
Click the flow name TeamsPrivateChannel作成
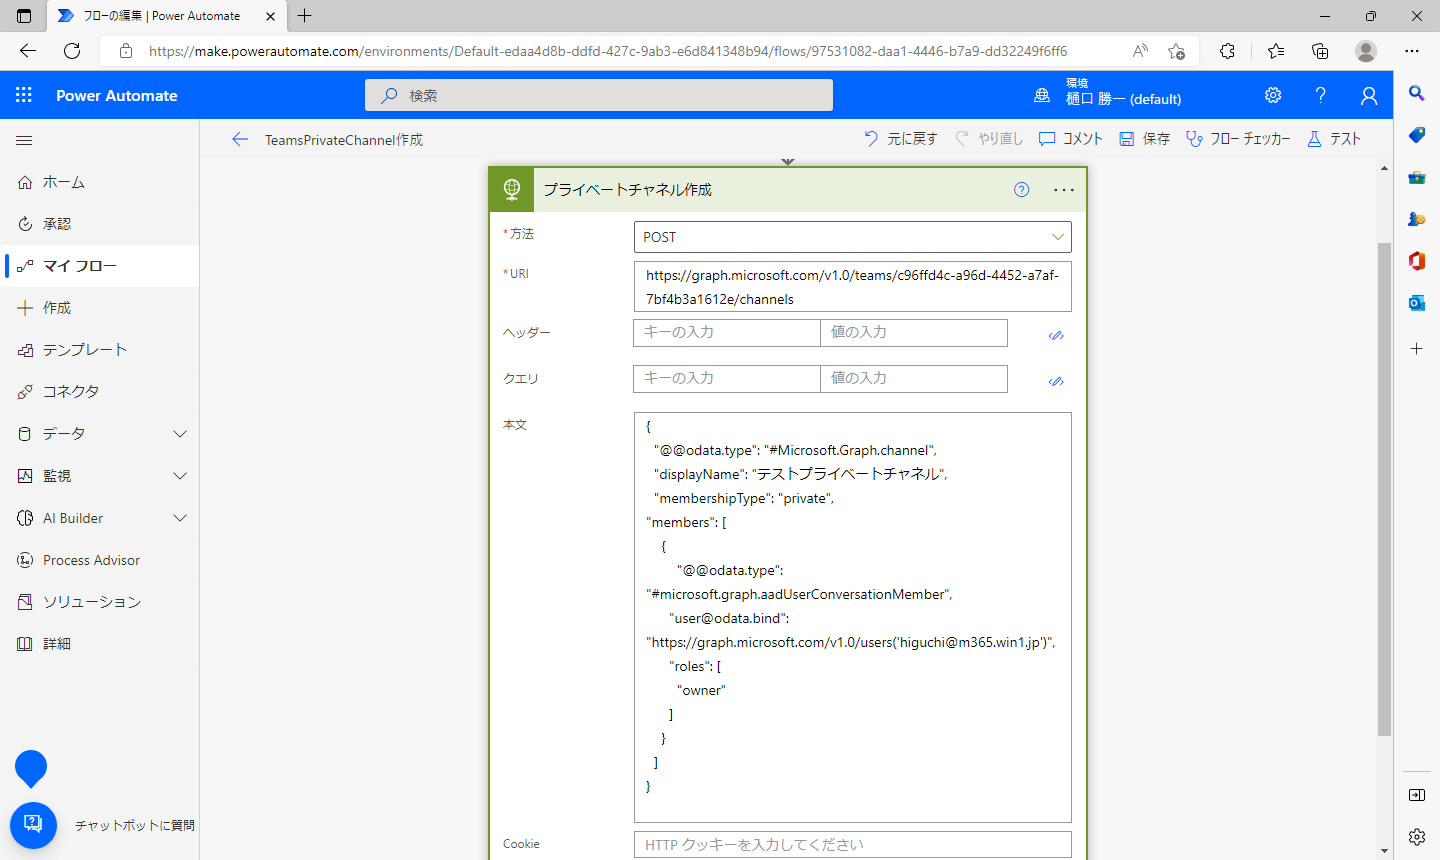[344, 140]
